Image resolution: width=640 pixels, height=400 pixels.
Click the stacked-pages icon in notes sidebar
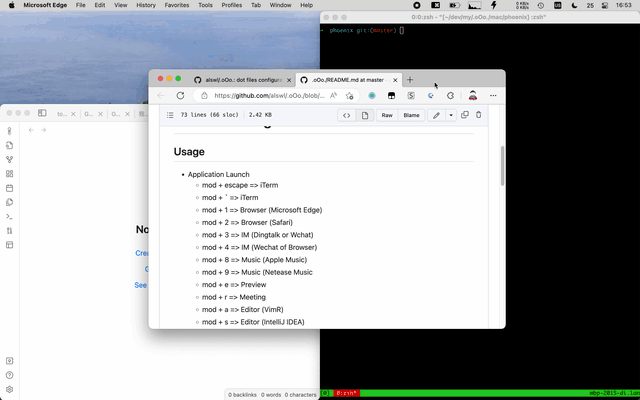9,202
